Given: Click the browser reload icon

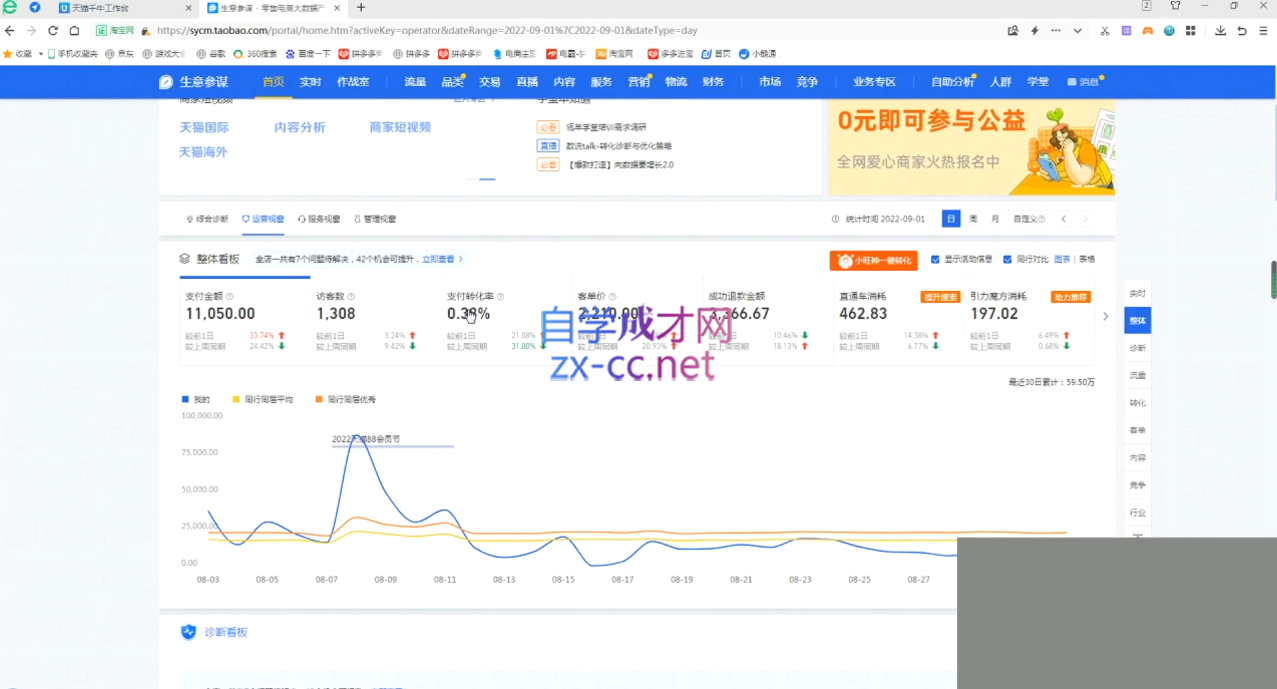Looking at the screenshot, I should [x=53, y=31].
